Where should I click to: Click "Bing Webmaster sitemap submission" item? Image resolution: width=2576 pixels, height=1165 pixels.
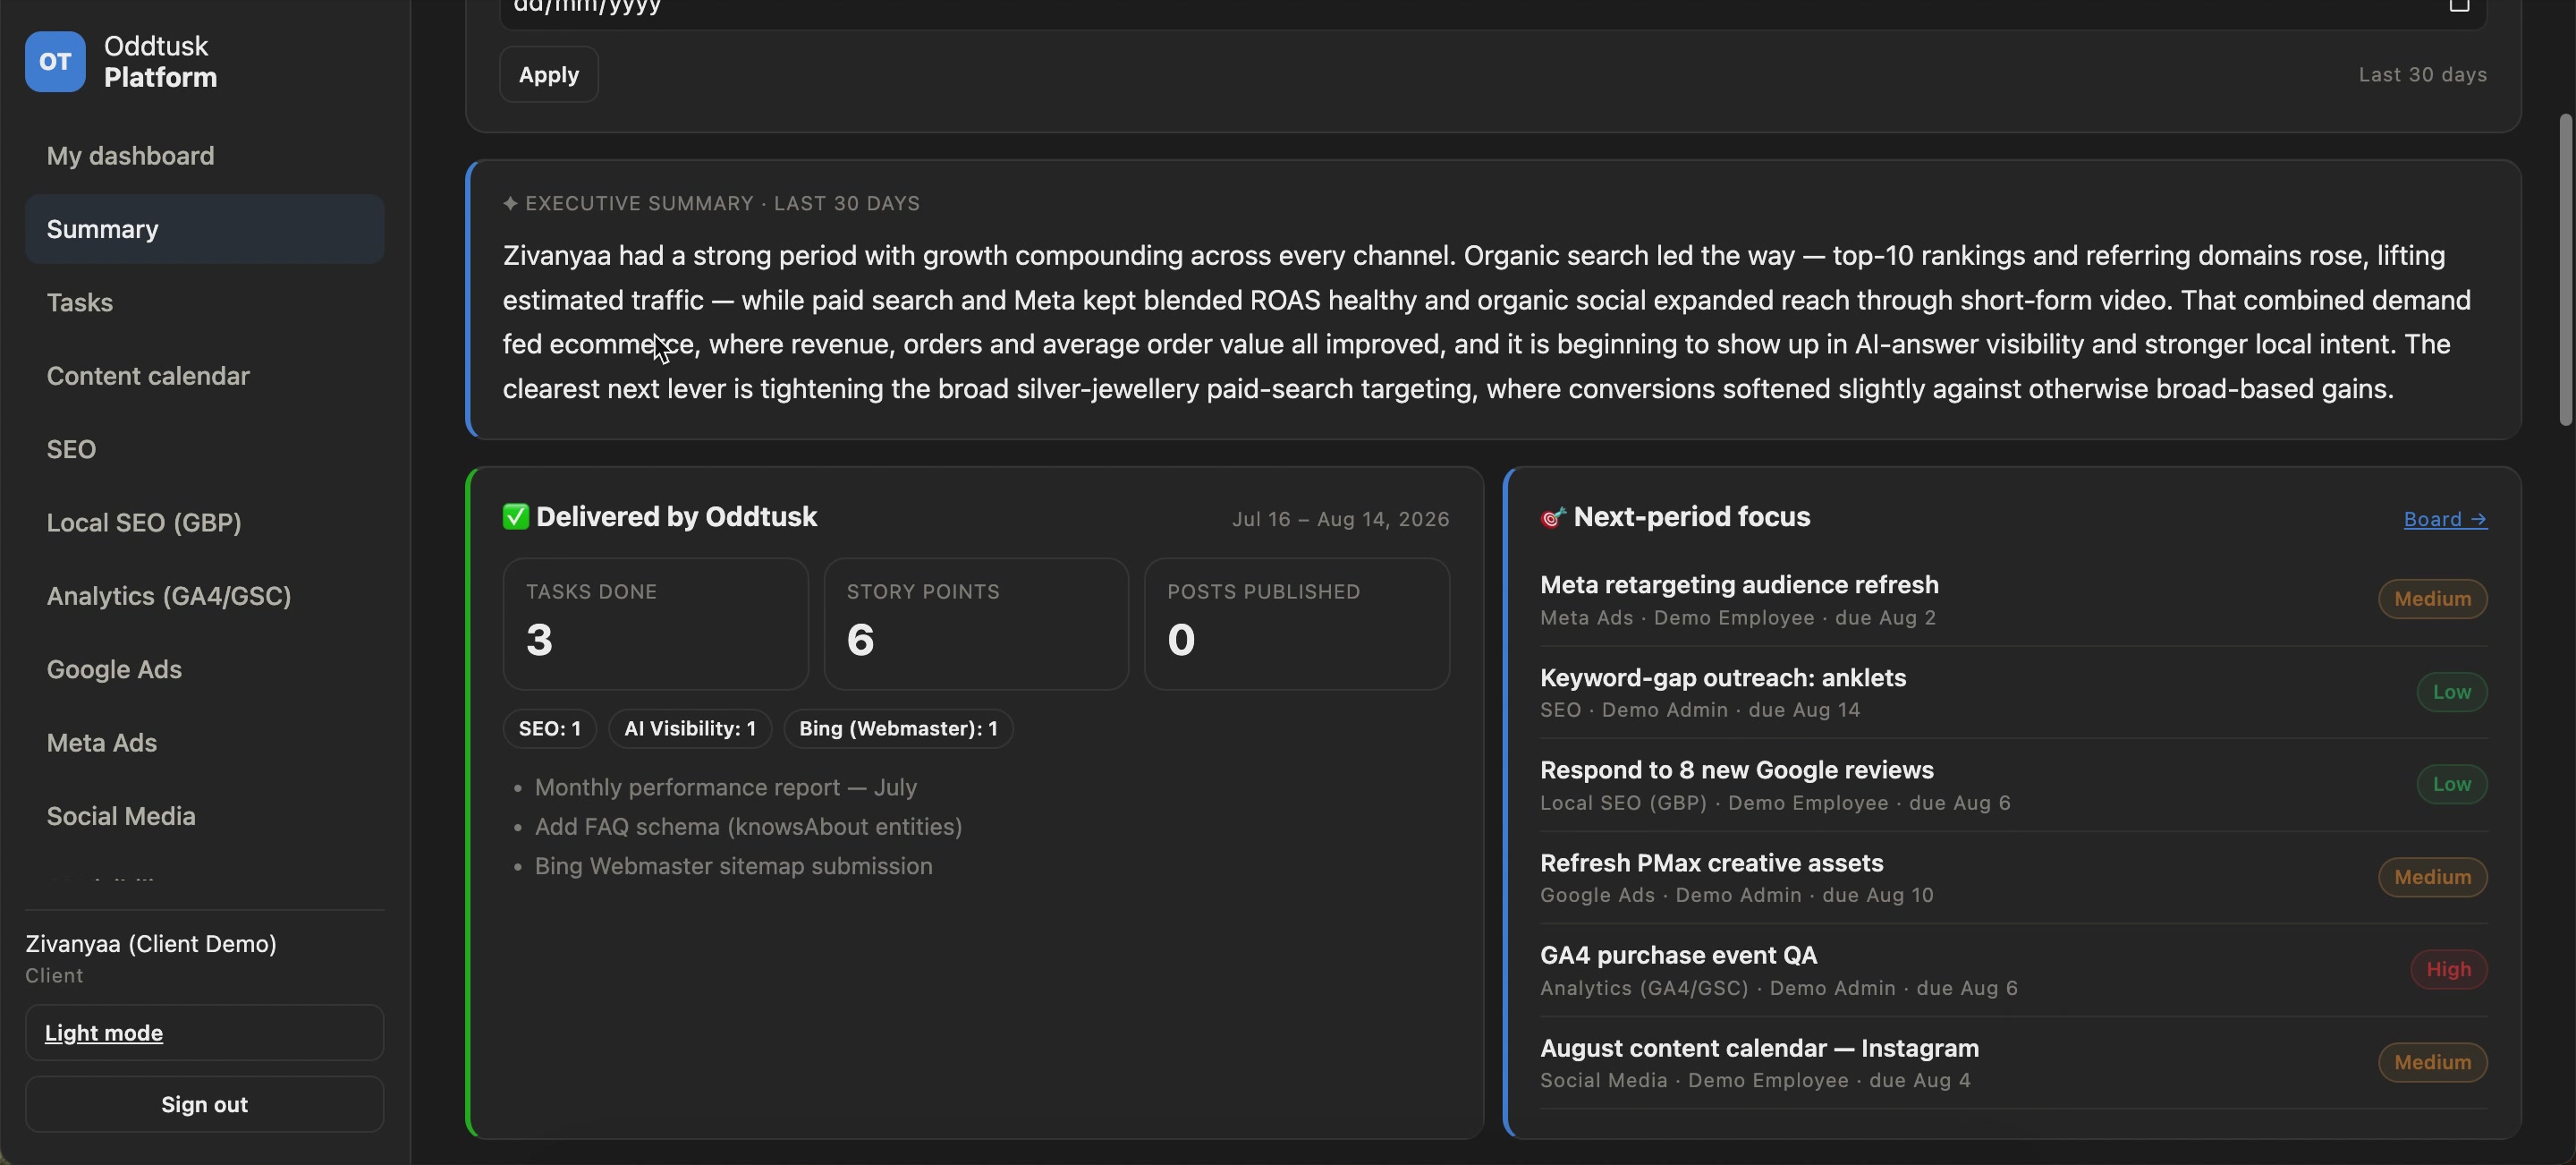(734, 866)
